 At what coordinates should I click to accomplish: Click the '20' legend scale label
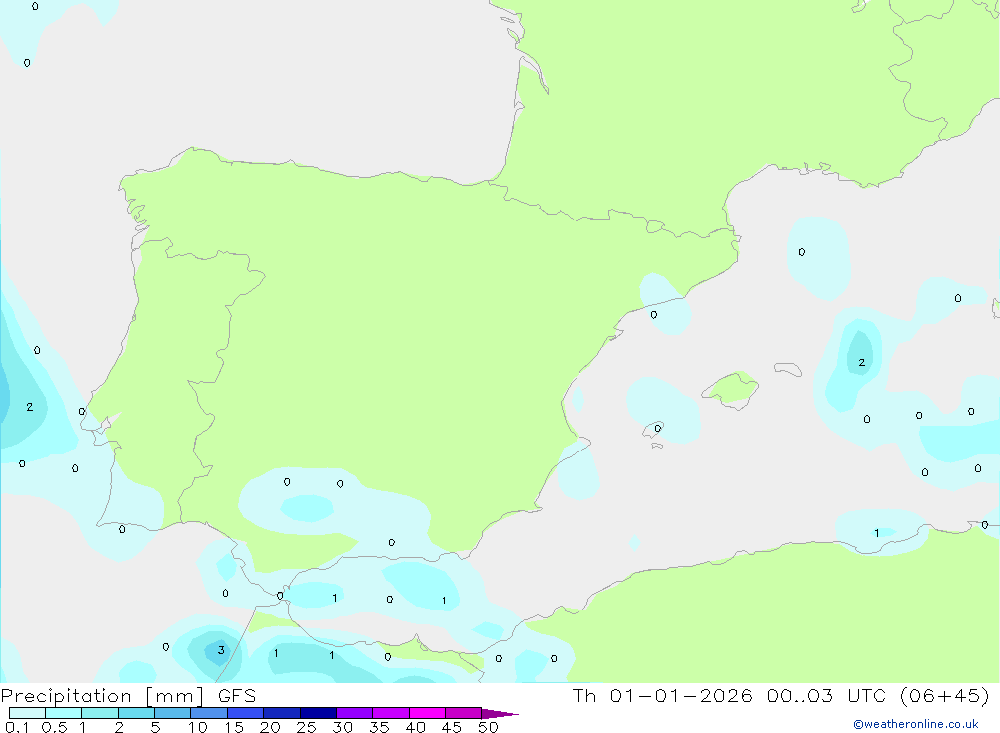click(270, 727)
